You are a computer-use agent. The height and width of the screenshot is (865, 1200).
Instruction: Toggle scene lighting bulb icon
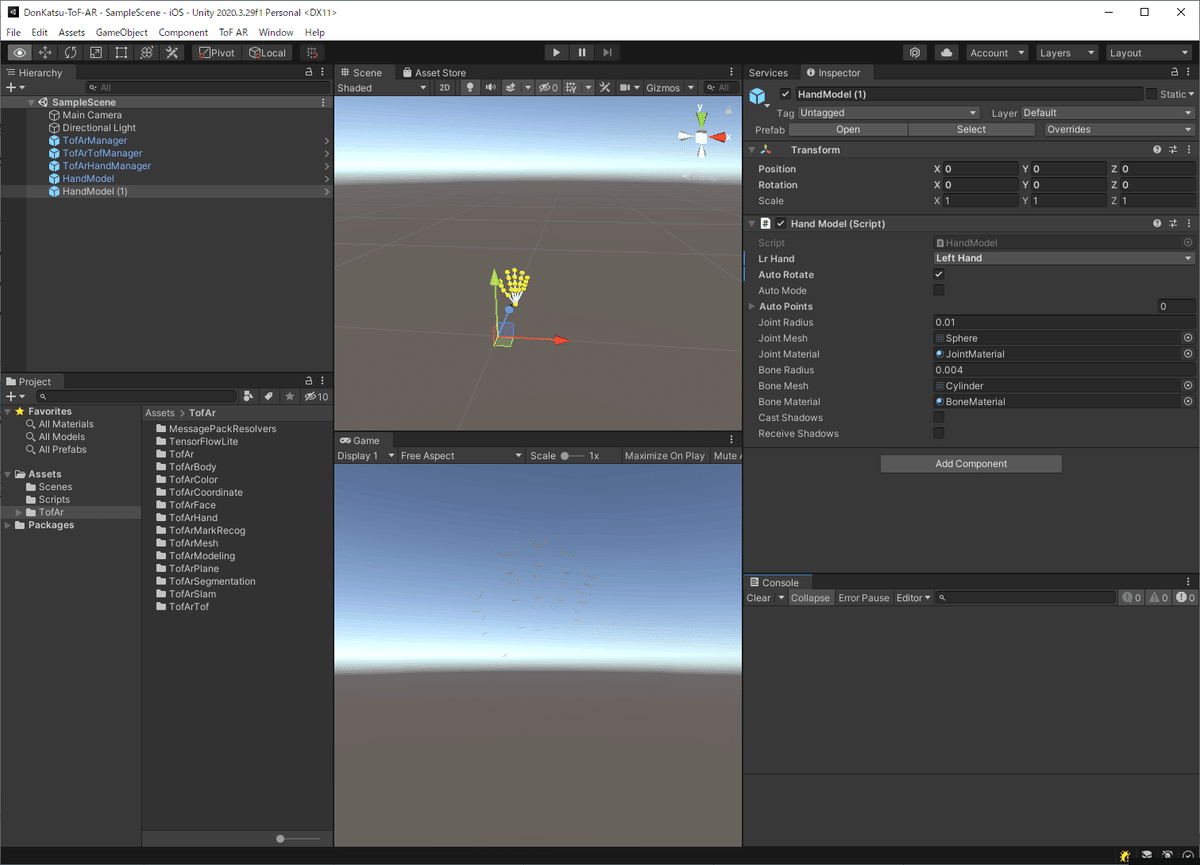(471, 88)
